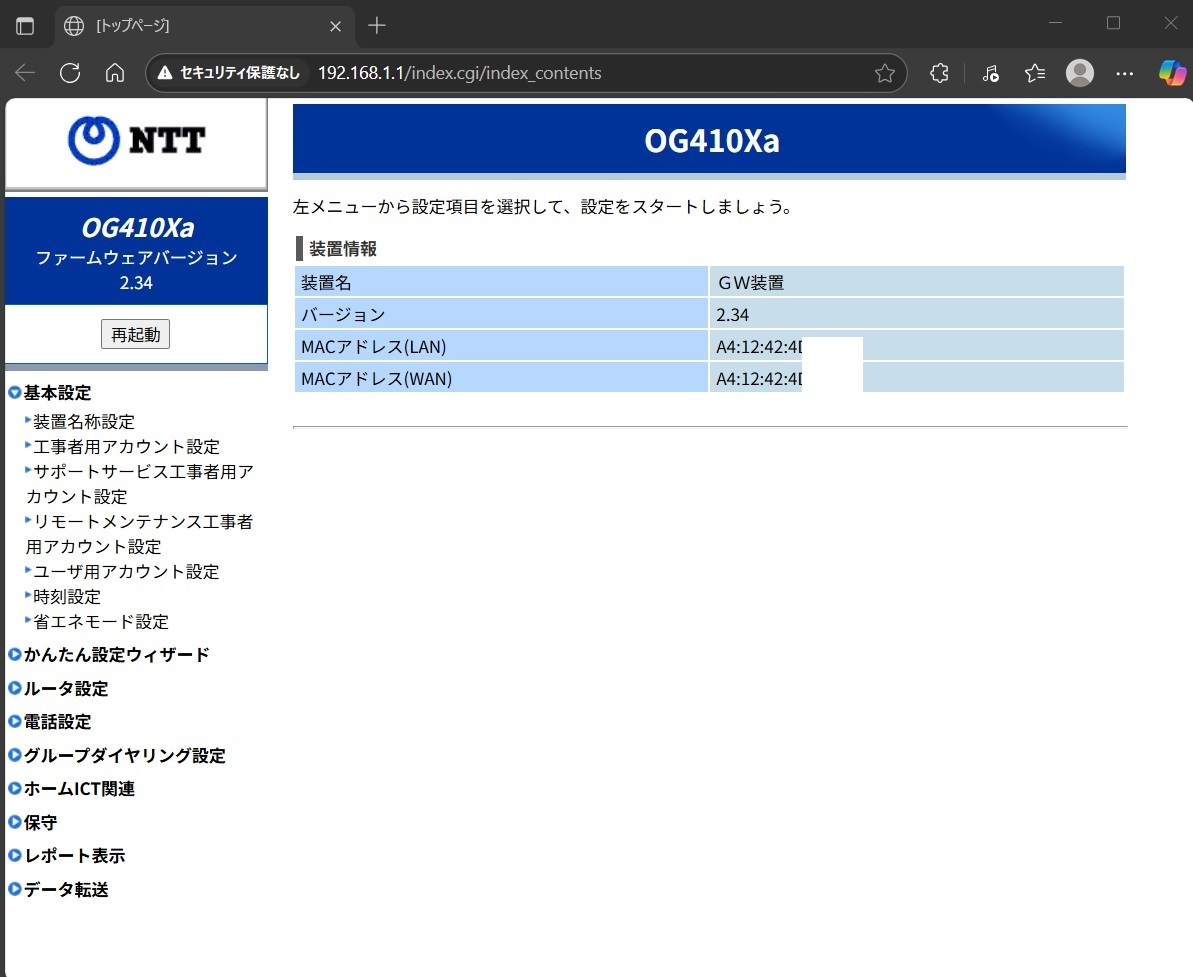Go to the browser home page
The height and width of the screenshot is (977, 1193).
click(115, 73)
